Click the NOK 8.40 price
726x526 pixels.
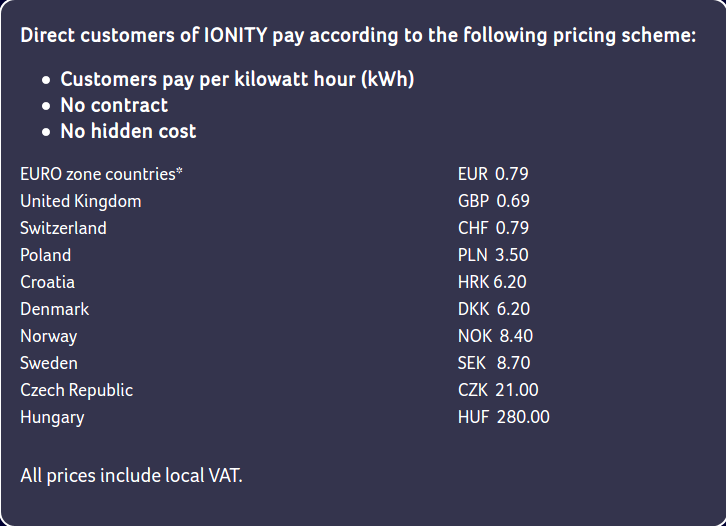(495, 336)
